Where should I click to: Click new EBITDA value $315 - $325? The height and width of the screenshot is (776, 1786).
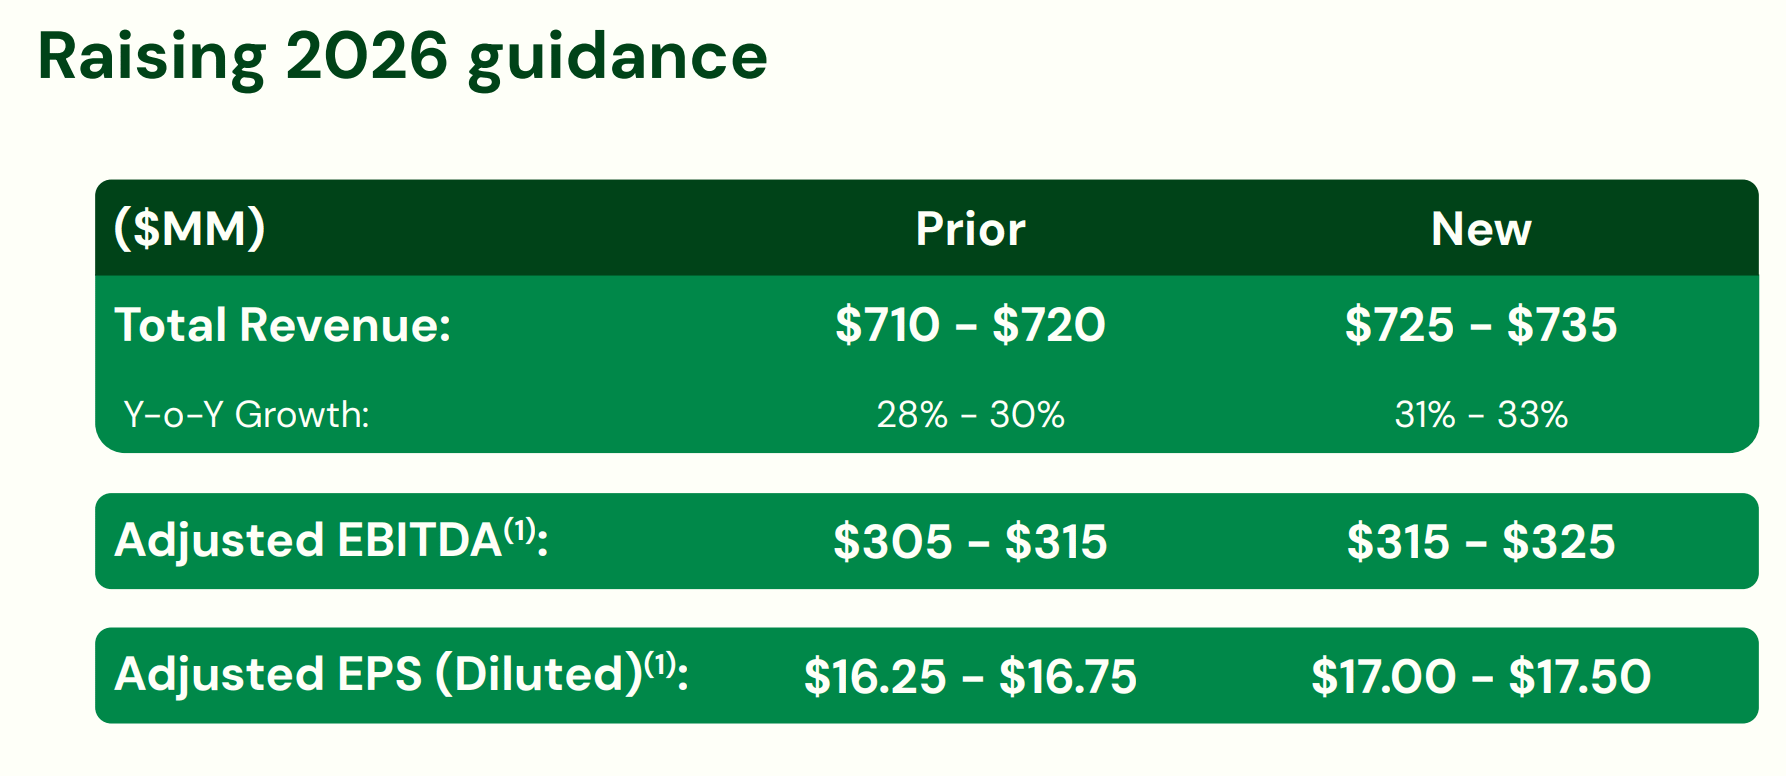click(1481, 542)
